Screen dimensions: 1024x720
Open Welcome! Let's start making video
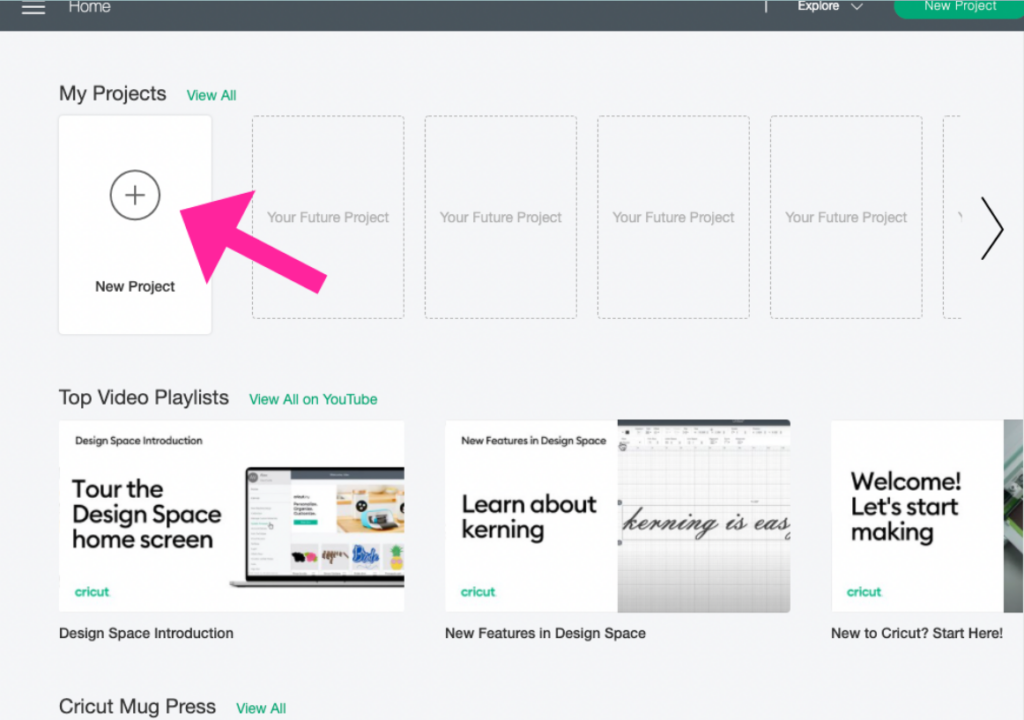[x=927, y=516]
